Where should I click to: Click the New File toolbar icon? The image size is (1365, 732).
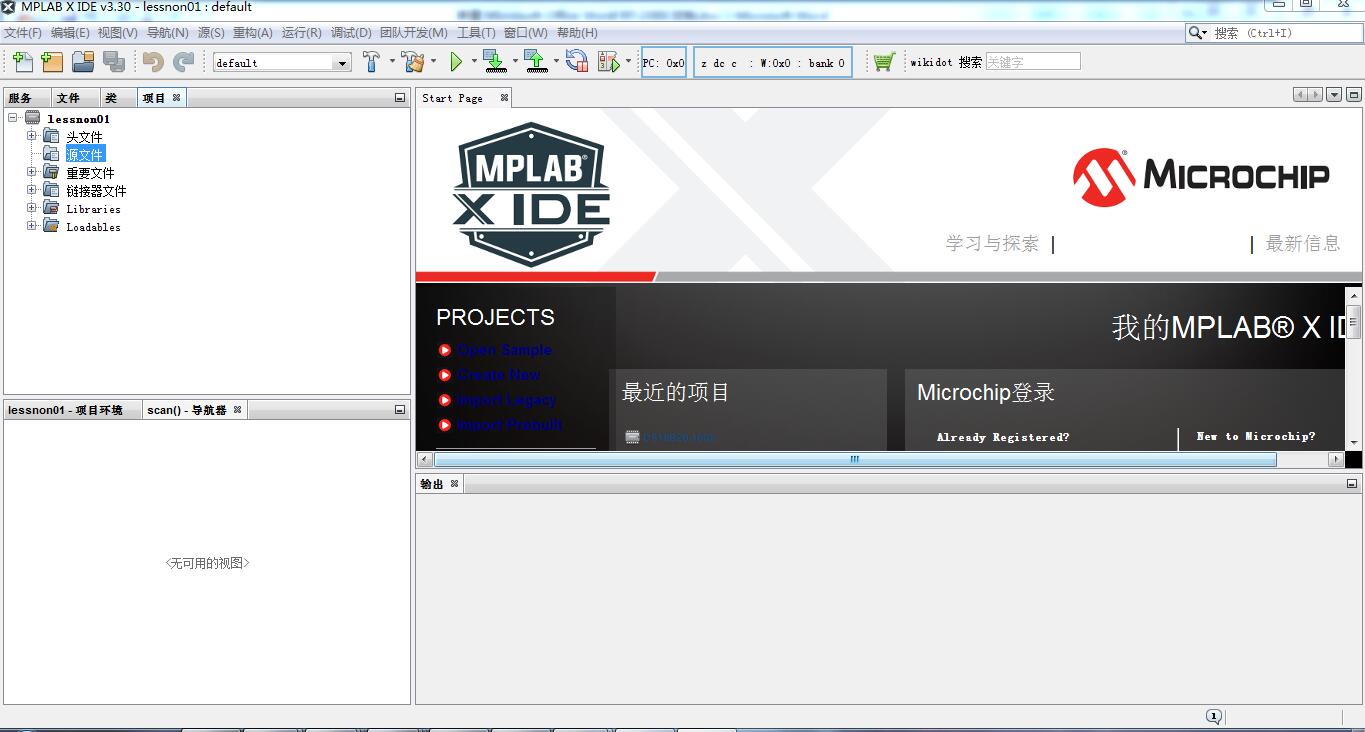pos(22,62)
